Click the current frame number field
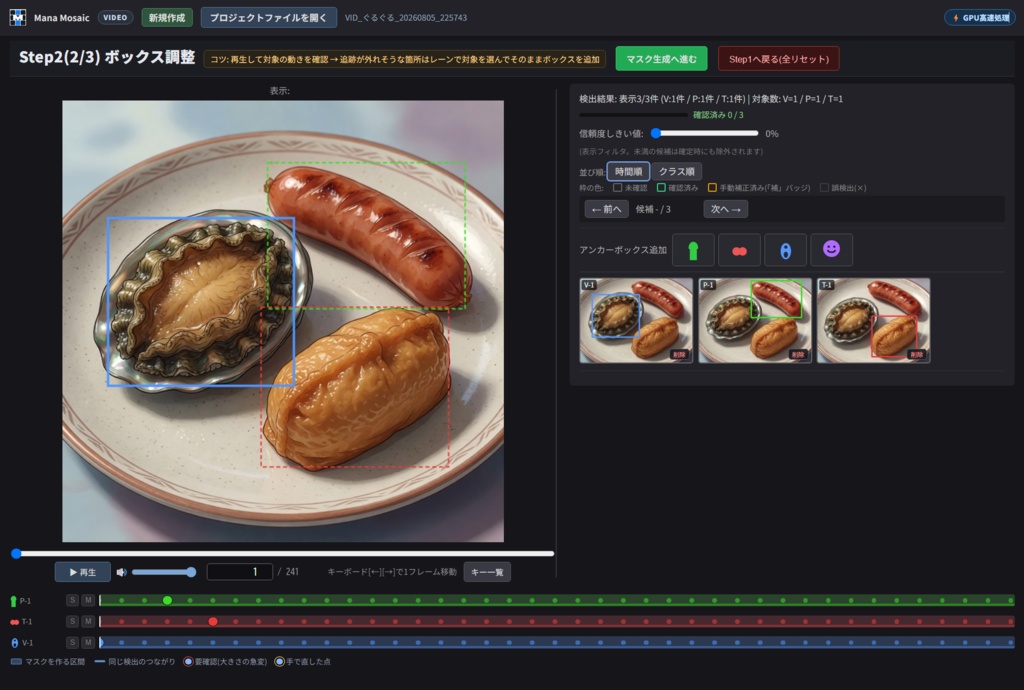This screenshot has width=1024, height=690. 240,572
